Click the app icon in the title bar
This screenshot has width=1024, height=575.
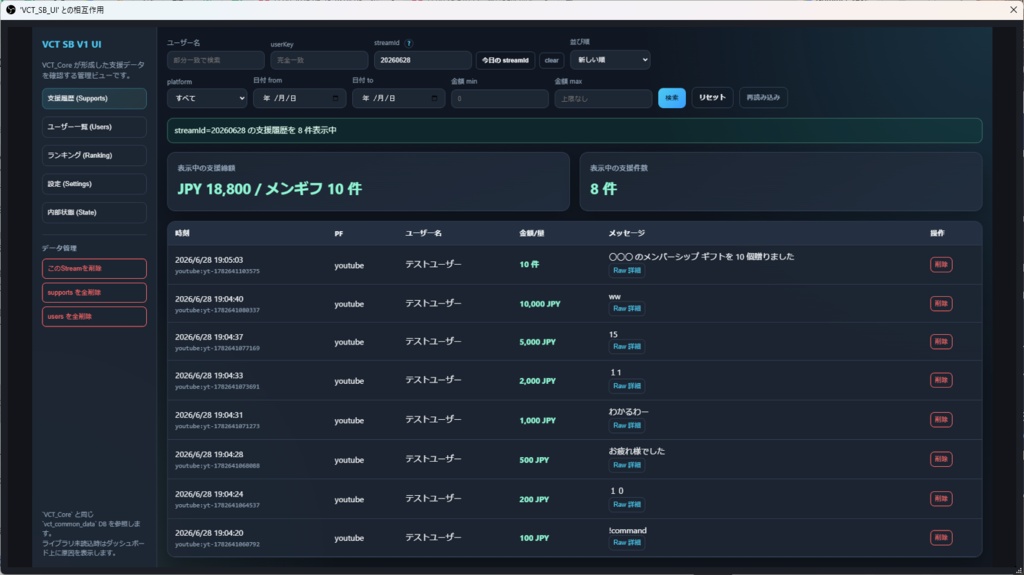coord(10,10)
